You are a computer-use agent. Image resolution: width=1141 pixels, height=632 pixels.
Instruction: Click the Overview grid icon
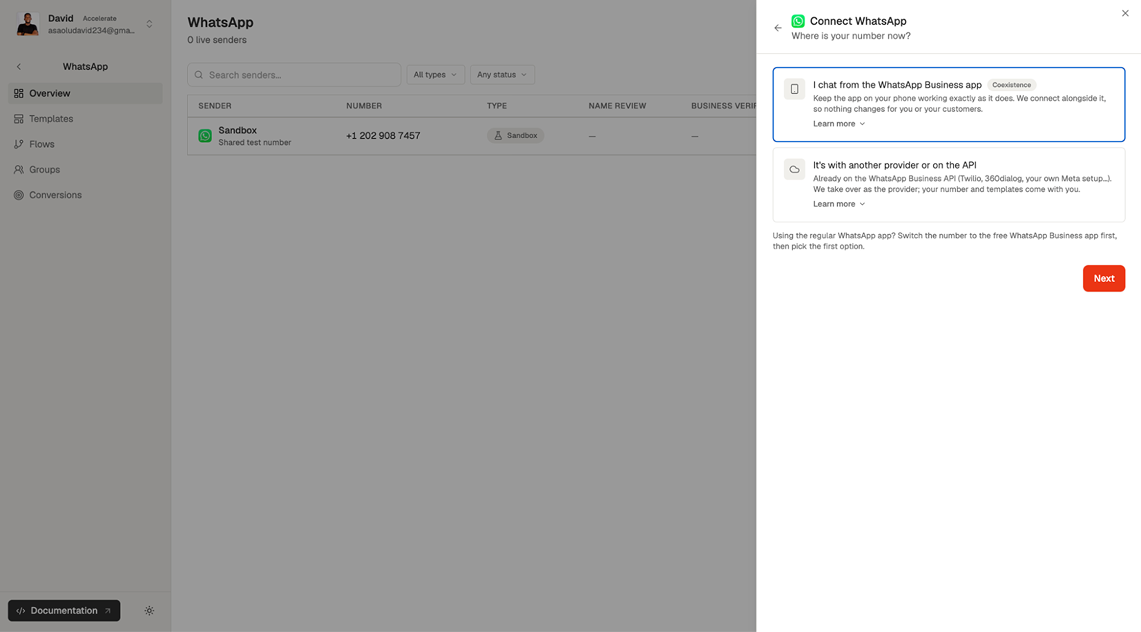(x=19, y=93)
